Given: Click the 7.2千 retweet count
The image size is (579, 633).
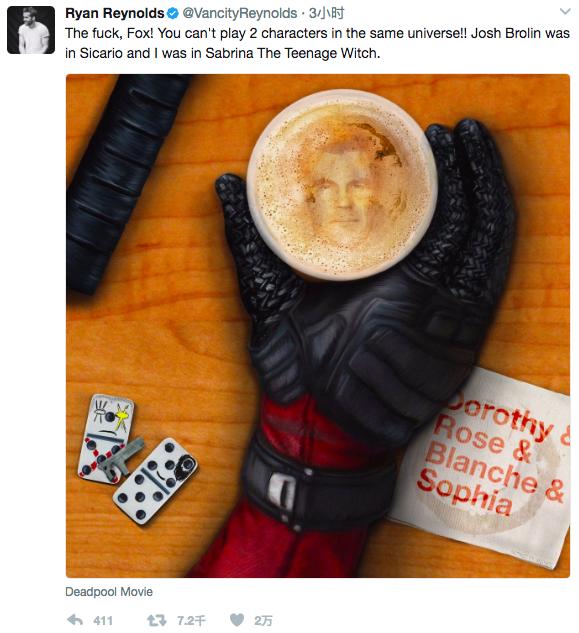Looking at the screenshot, I should point(191,620).
